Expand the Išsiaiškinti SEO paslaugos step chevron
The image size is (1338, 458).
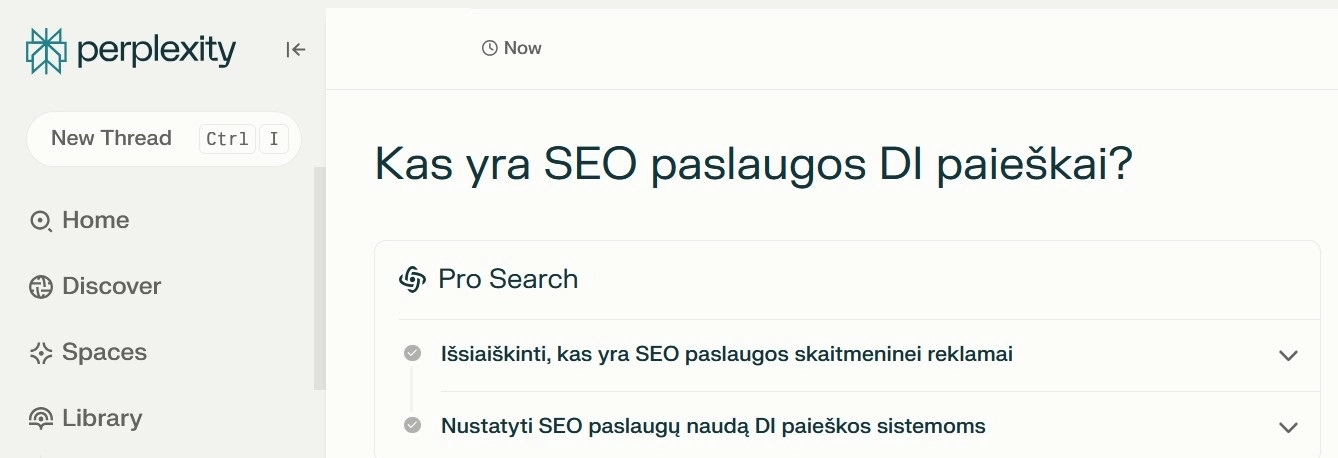click(1288, 355)
